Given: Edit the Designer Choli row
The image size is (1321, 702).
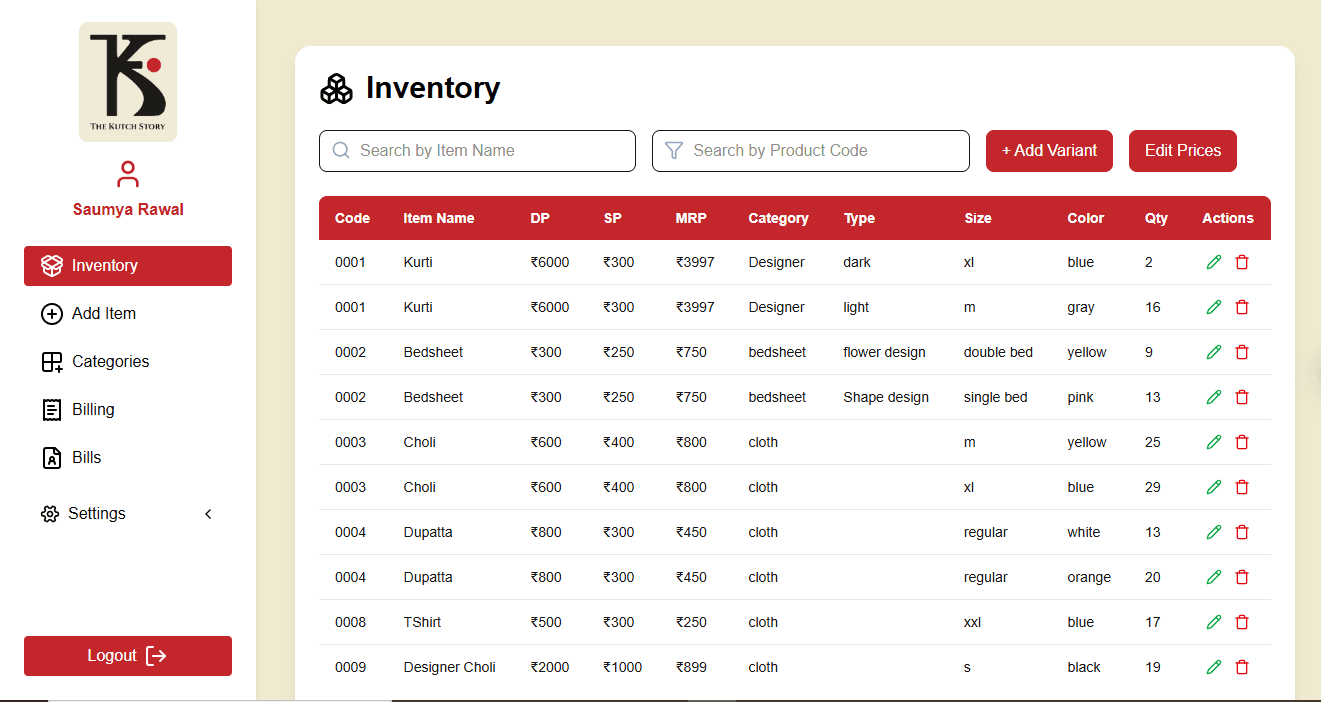Looking at the screenshot, I should pos(1214,667).
